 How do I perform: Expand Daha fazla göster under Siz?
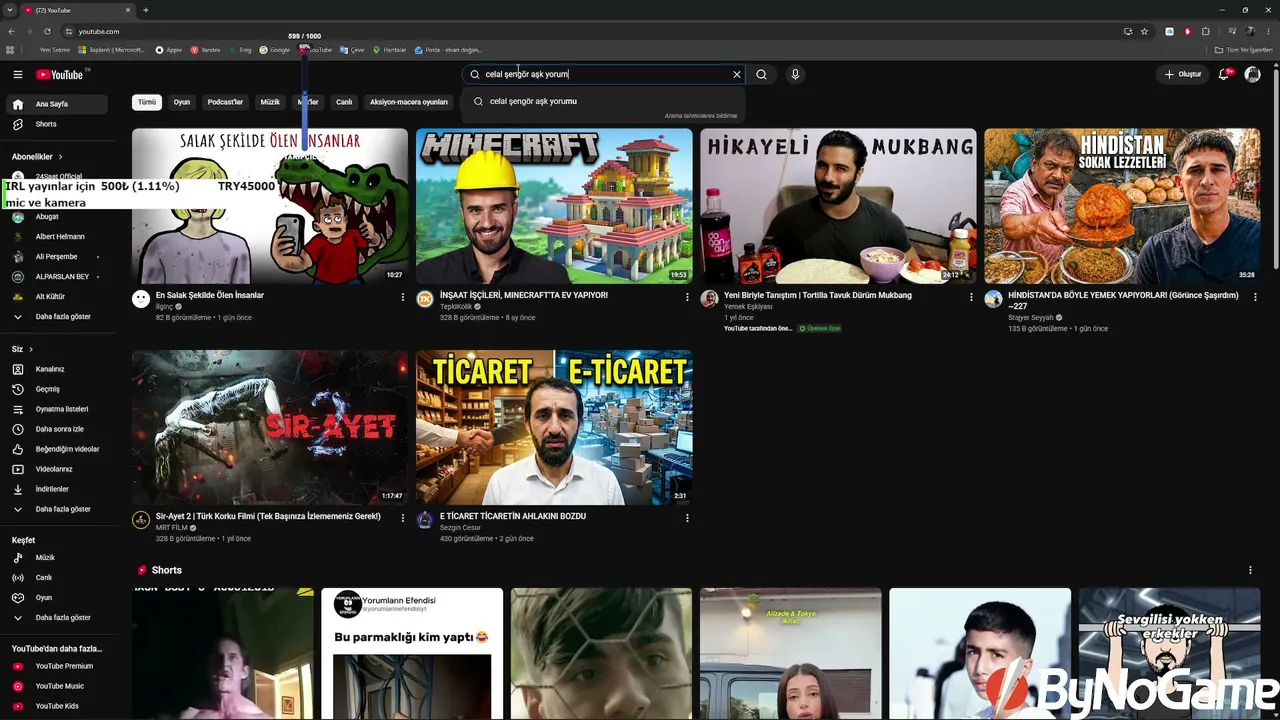(57, 509)
